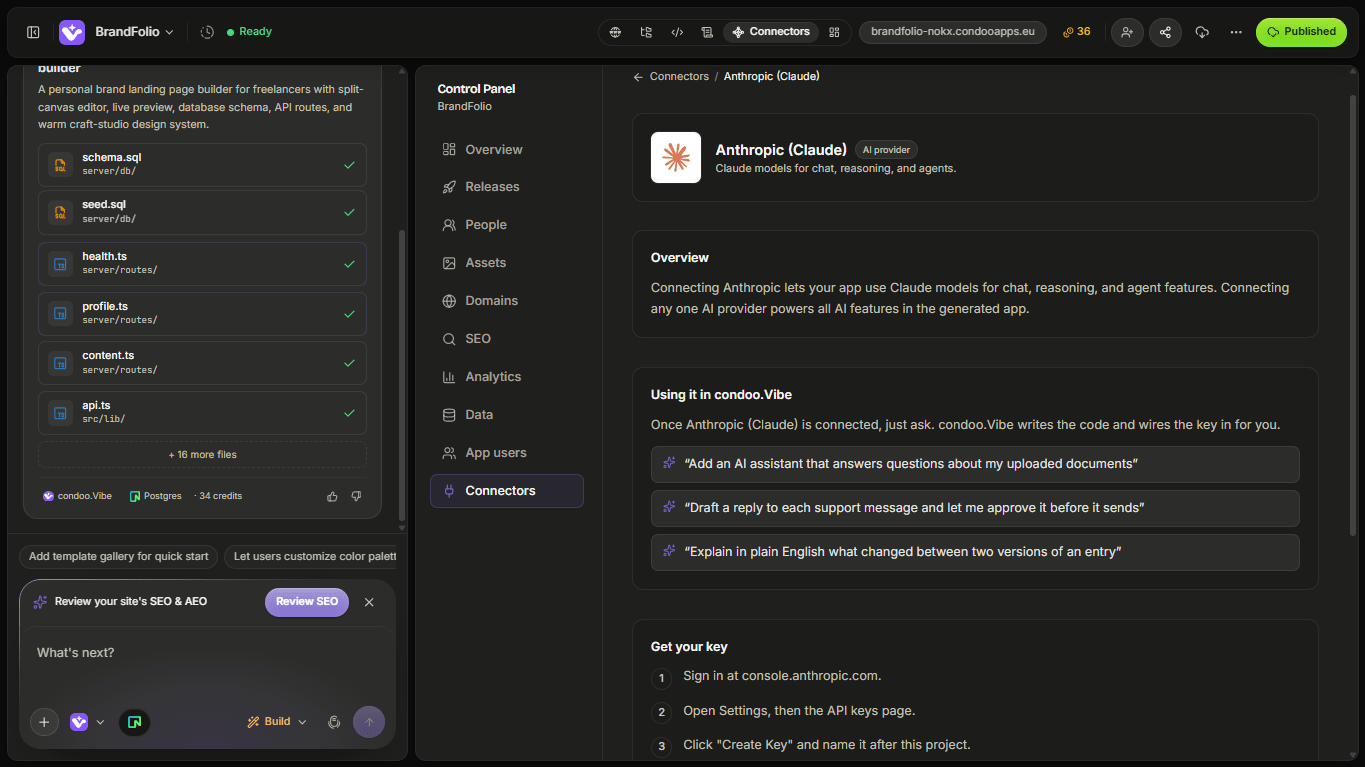Dismiss the Review SEO suggestion banner
1365x767 pixels.
click(369, 602)
